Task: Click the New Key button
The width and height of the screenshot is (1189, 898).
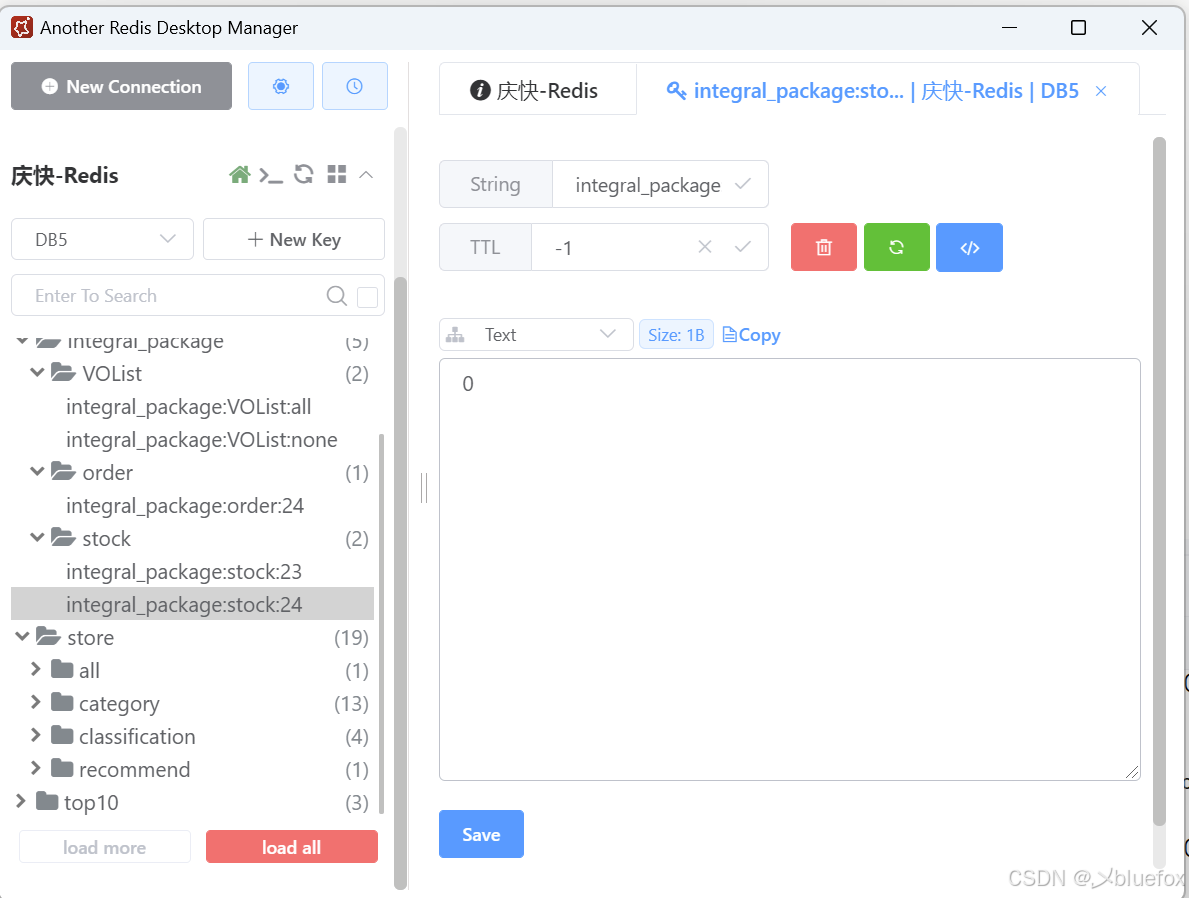Action: point(294,240)
